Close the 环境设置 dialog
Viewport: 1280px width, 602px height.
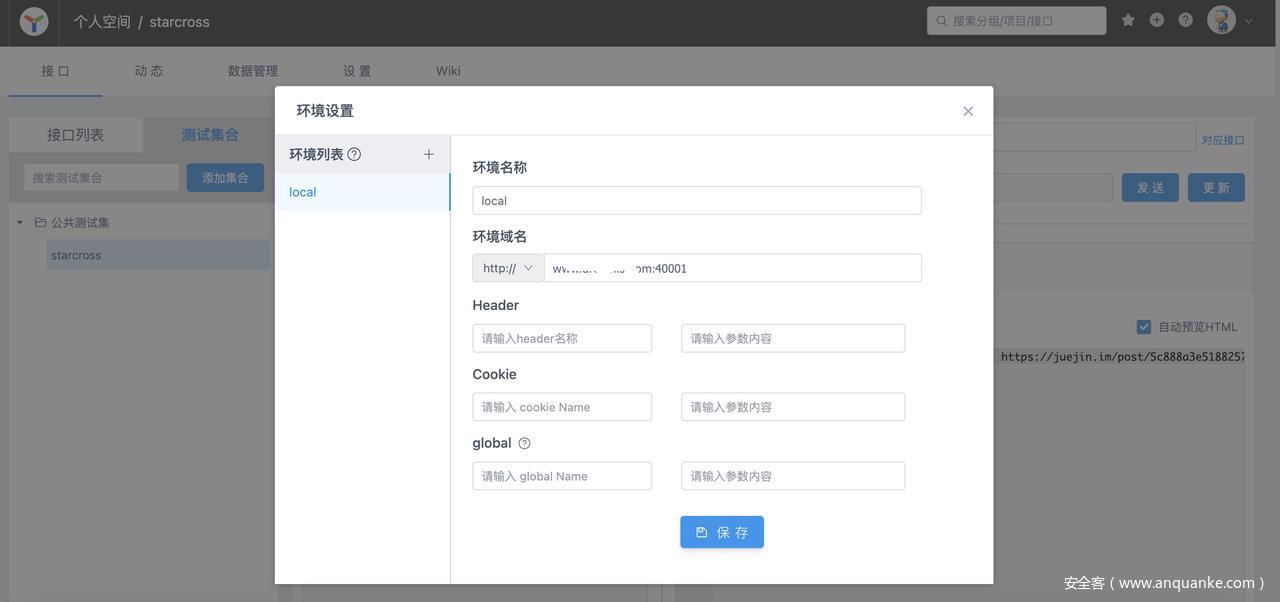click(968, 111)
